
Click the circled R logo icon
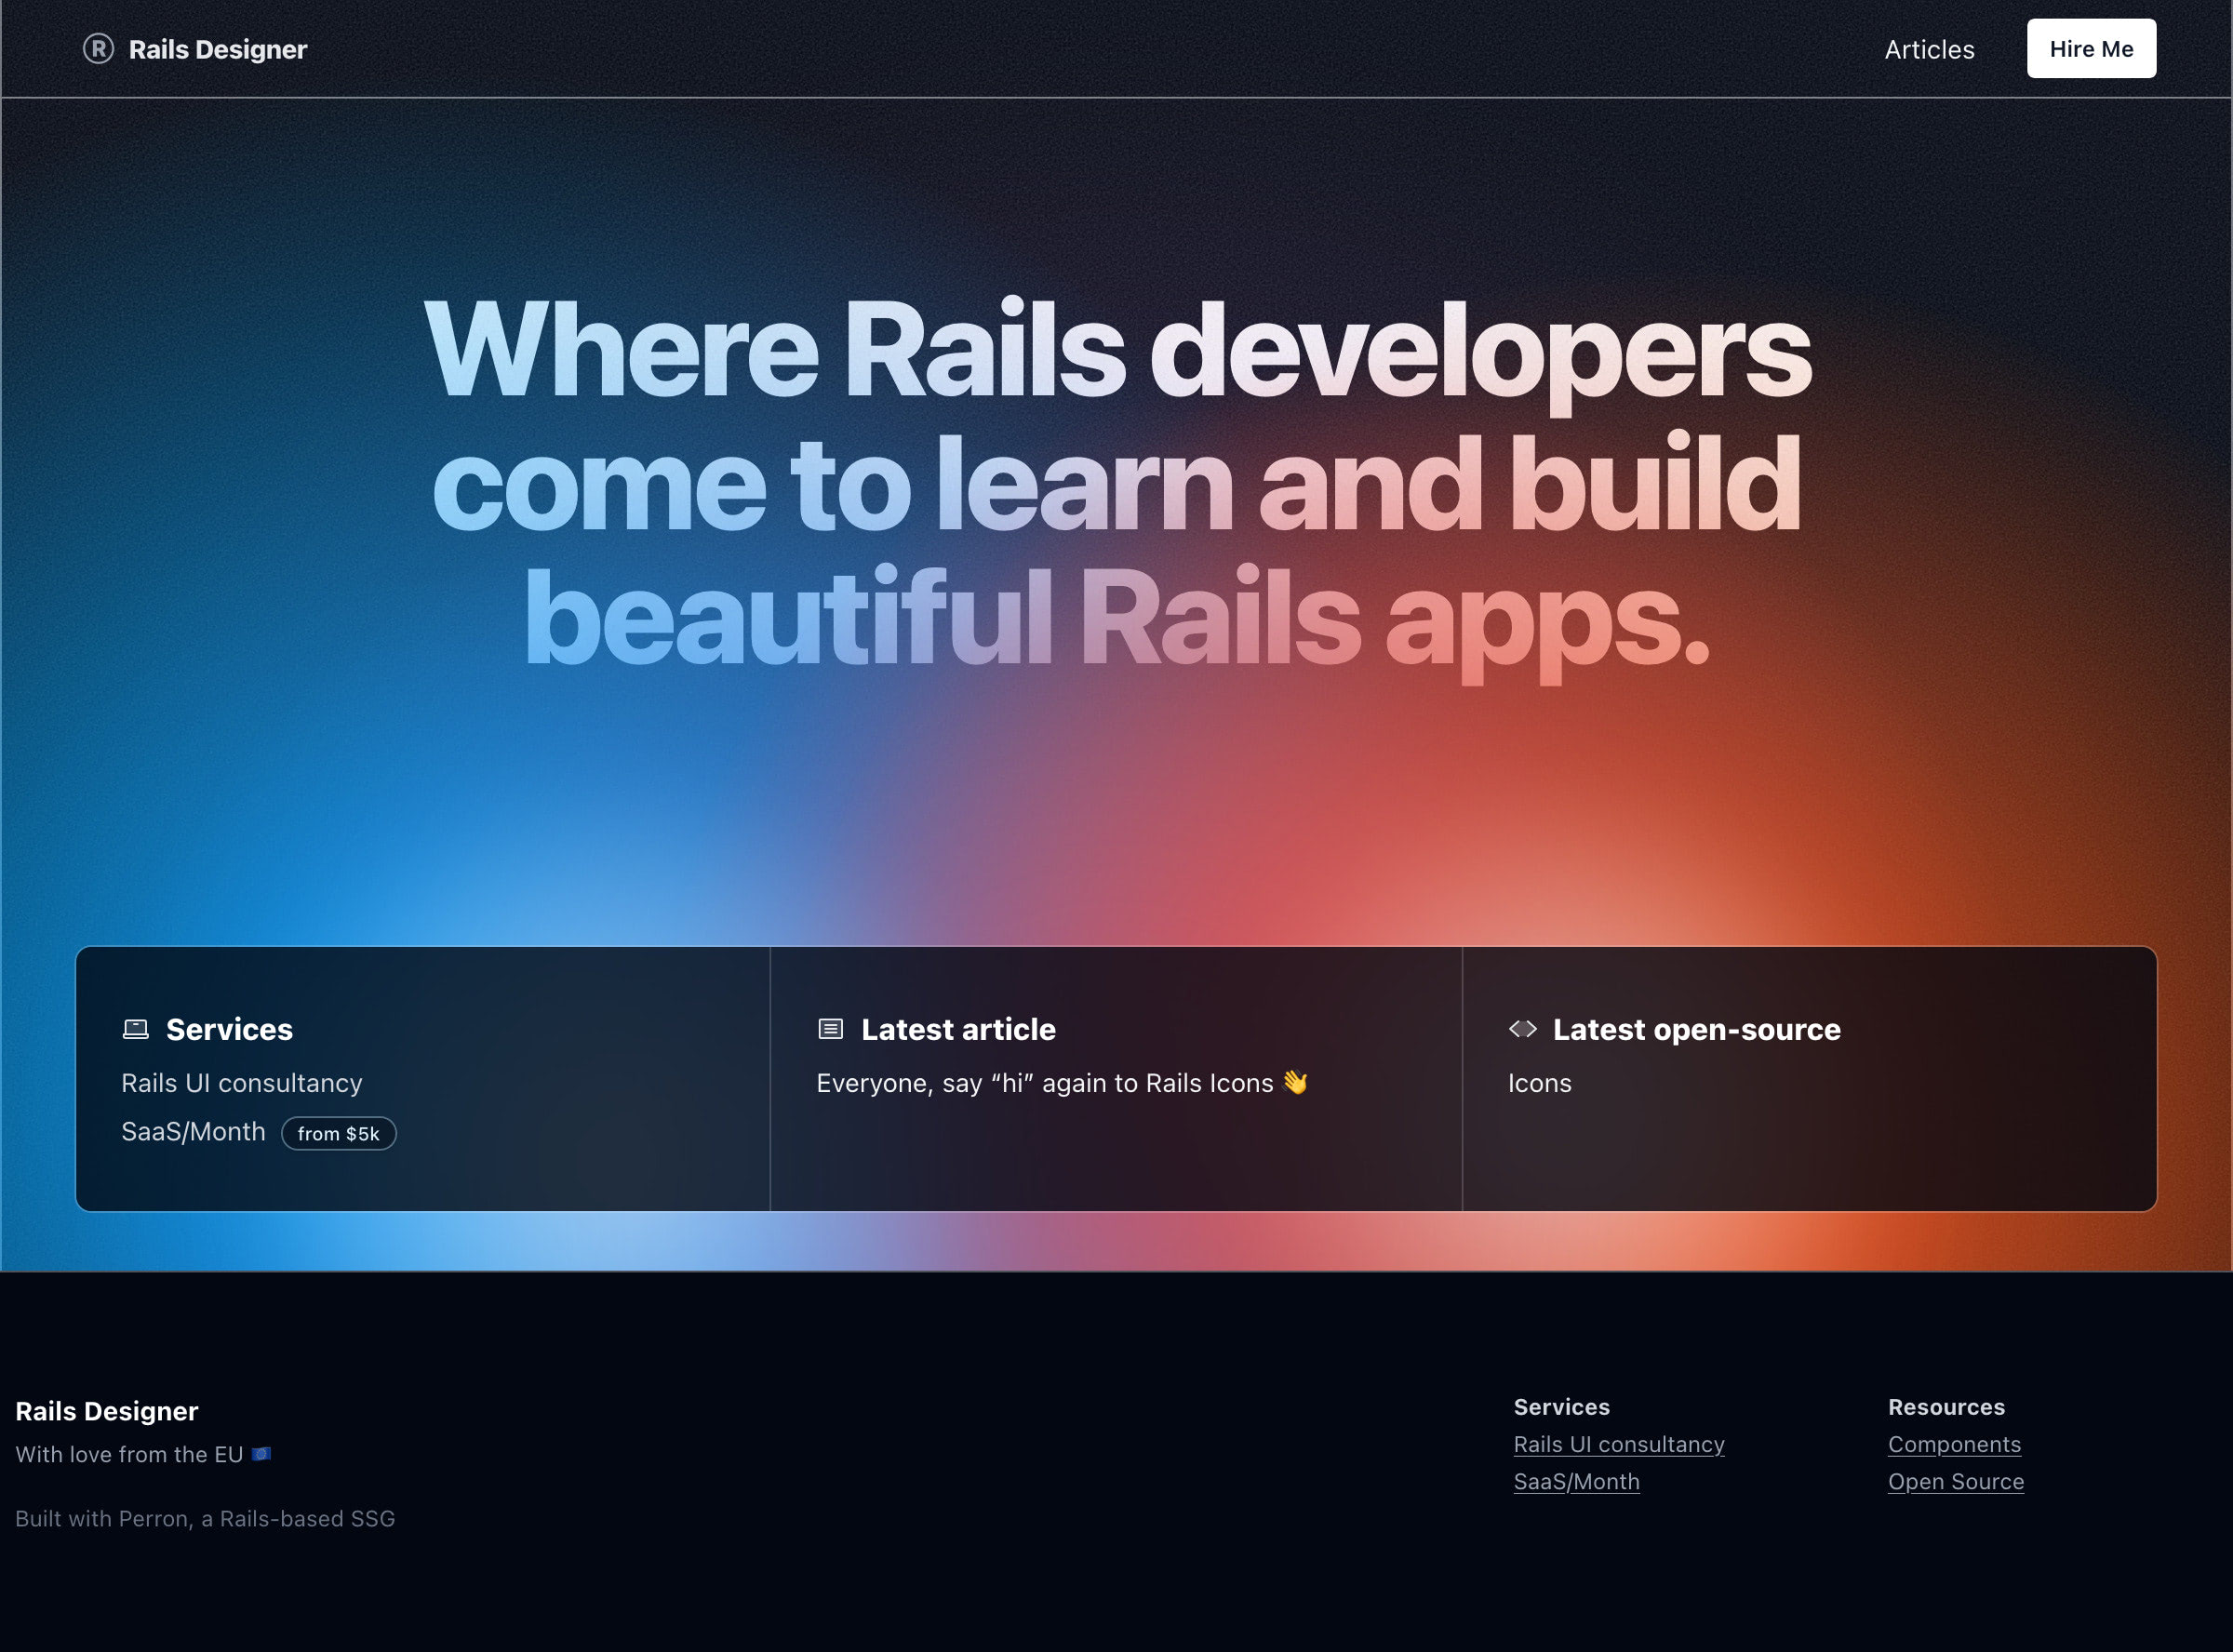tap(98, 49)
